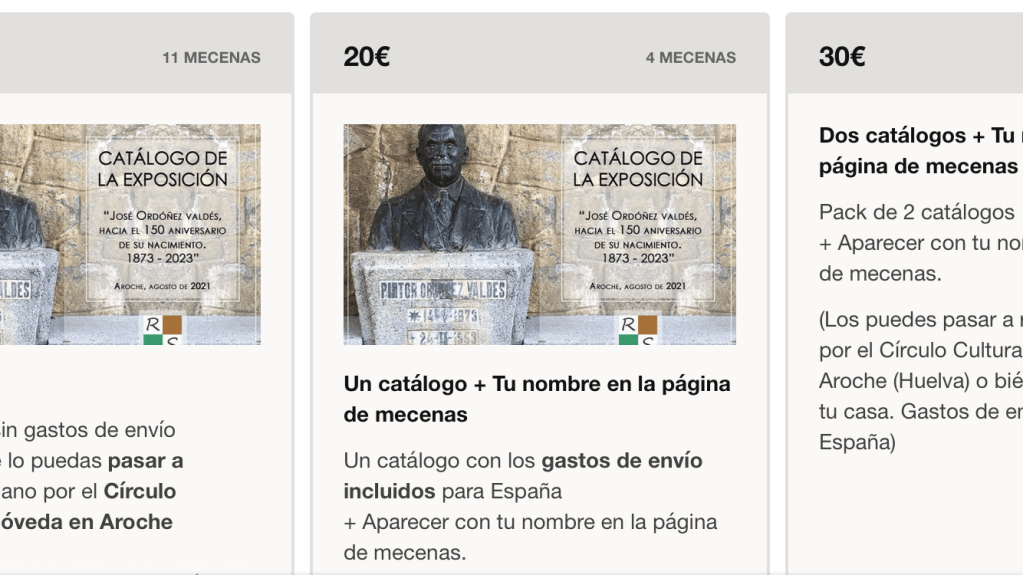The width and height of the screenshot is (1023, 575).
Task: Click 'gastos de envío incluidos' description text
Action: click(523, 476)
